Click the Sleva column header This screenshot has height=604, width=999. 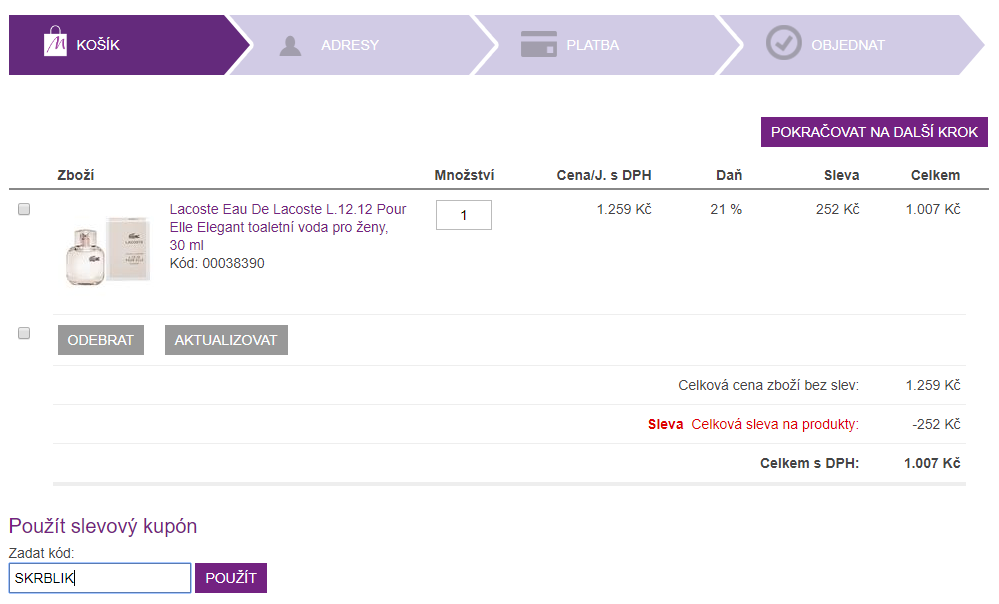point(842,175)
